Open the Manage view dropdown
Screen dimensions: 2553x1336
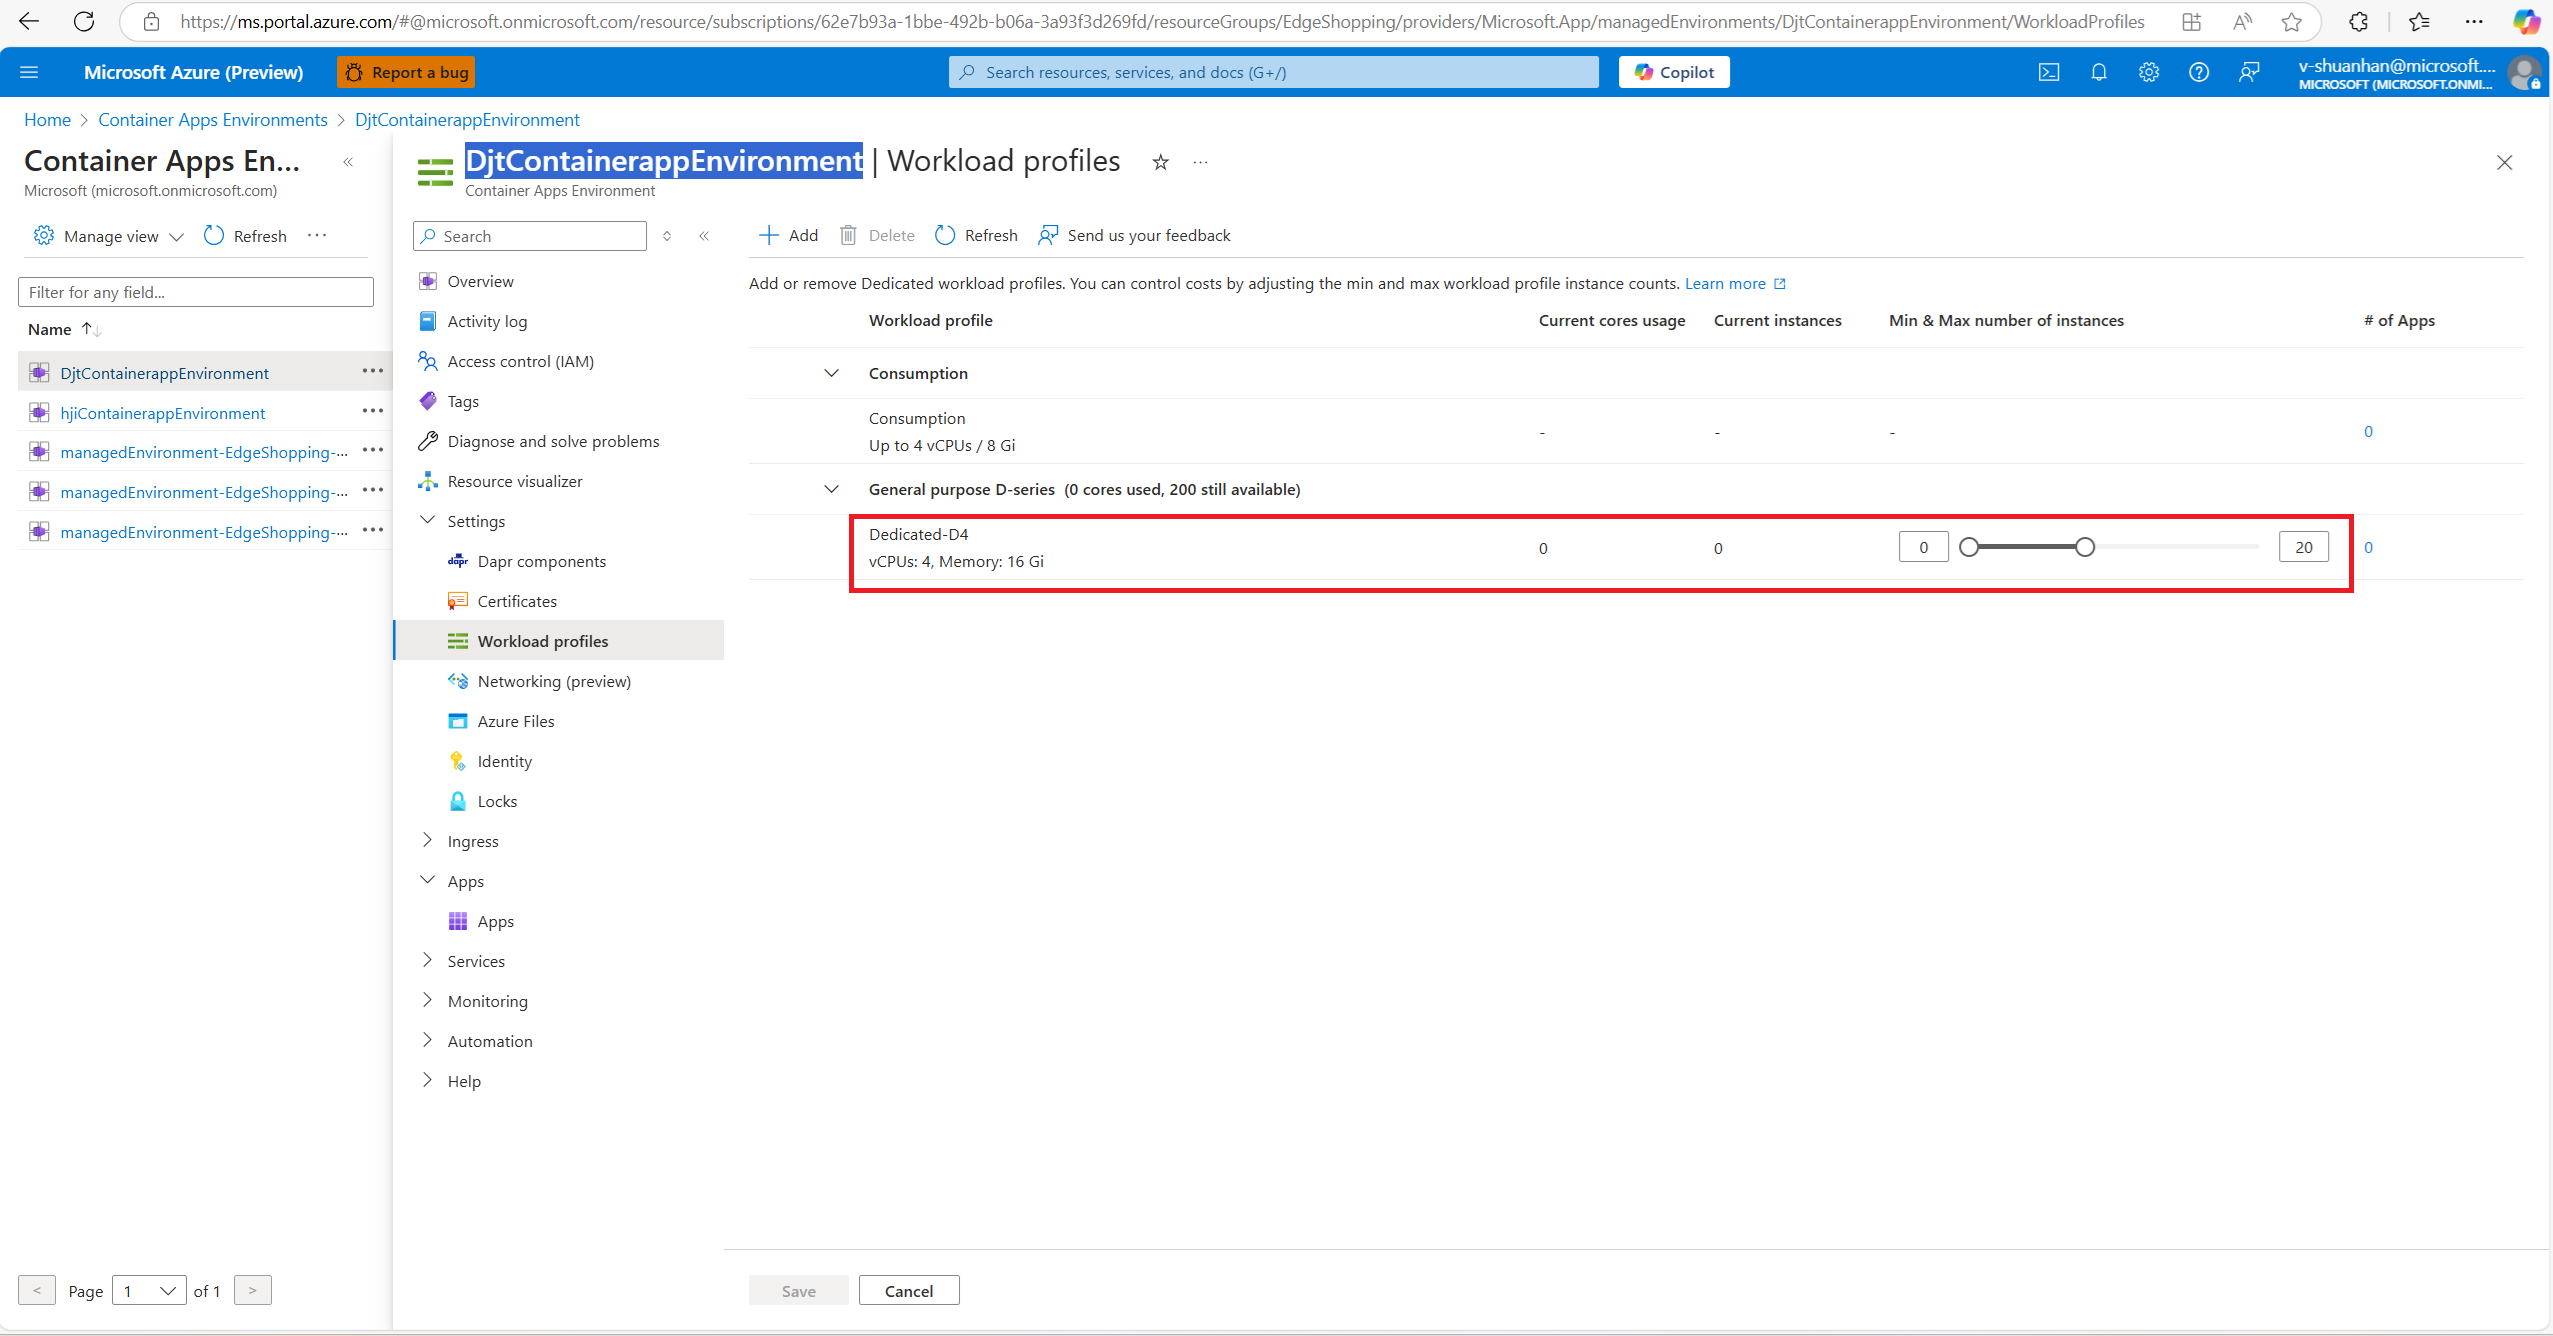108,236
